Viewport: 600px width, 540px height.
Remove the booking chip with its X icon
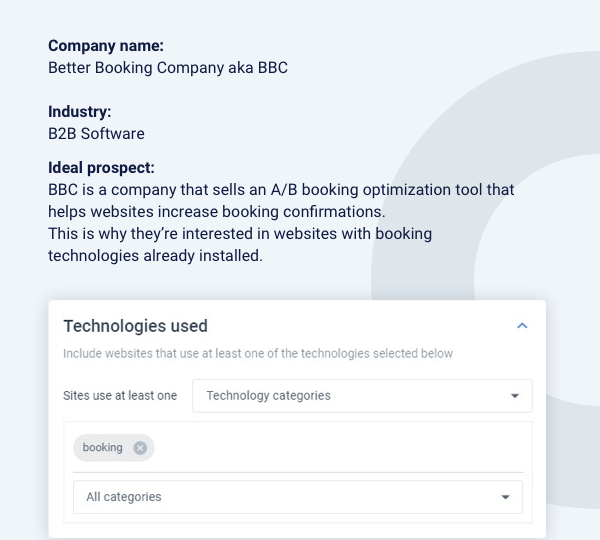point(140,448)
